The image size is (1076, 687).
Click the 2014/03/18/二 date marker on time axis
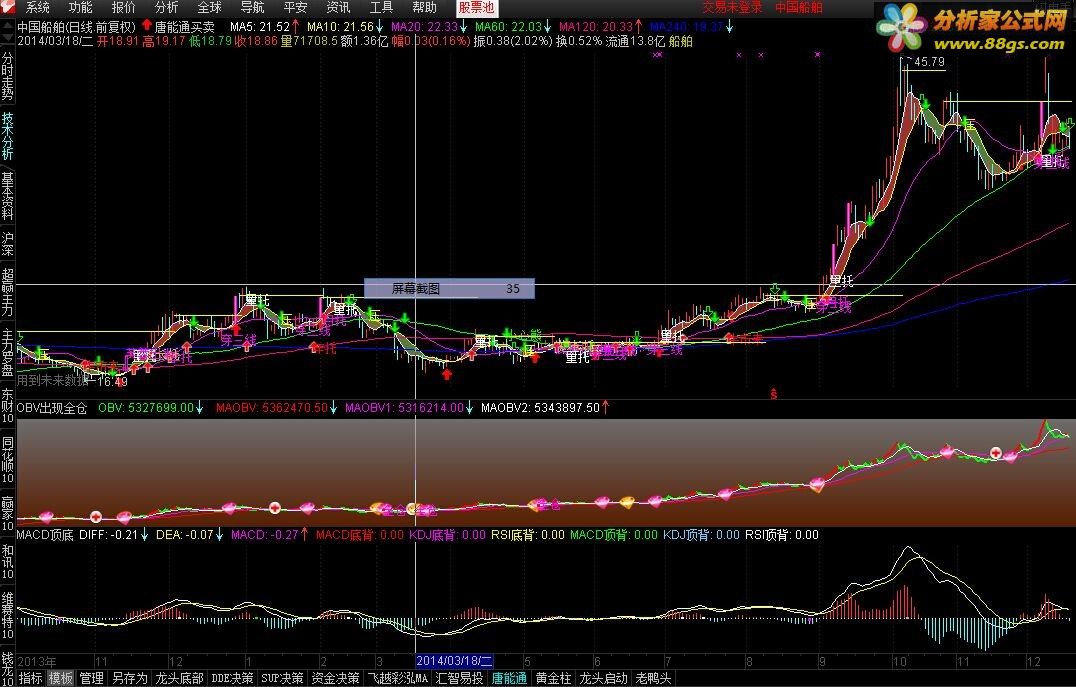454,661
